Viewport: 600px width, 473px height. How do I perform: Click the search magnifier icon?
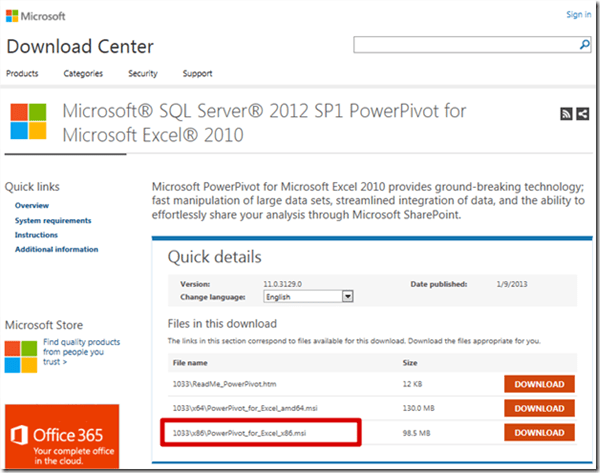coord(583,45)
